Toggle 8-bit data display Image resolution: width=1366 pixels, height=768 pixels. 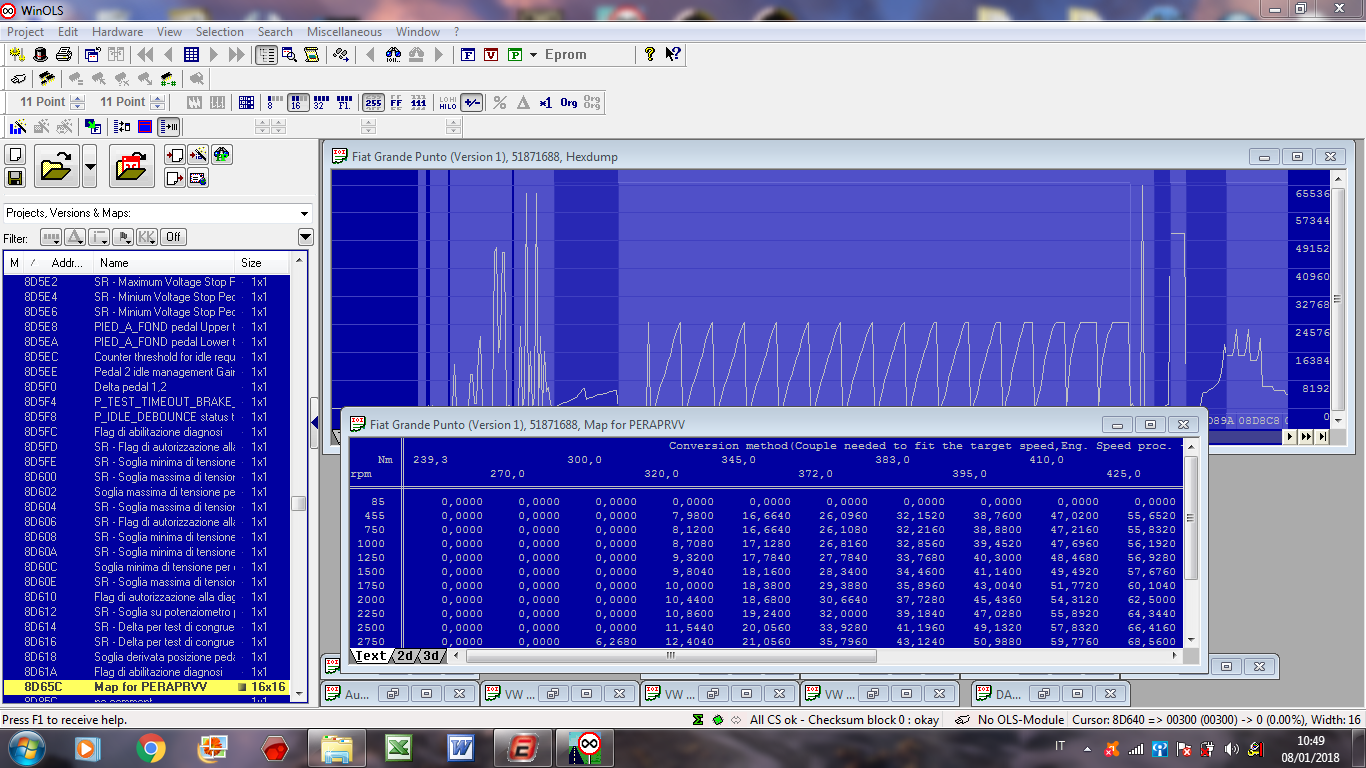pyautogui.click(x=273, y=102)
